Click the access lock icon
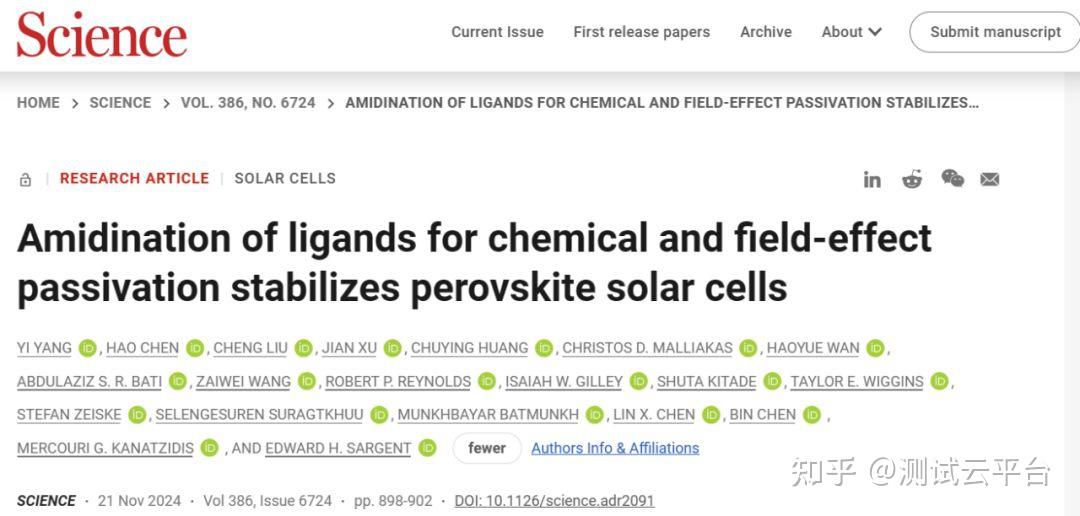This screenshot has height=516, width=1080. 26,180
